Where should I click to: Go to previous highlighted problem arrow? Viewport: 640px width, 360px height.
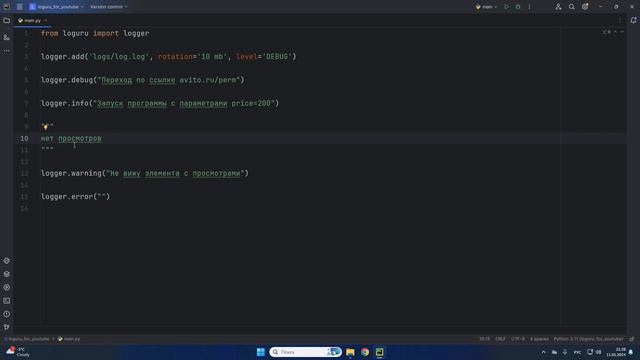[616, 32]
